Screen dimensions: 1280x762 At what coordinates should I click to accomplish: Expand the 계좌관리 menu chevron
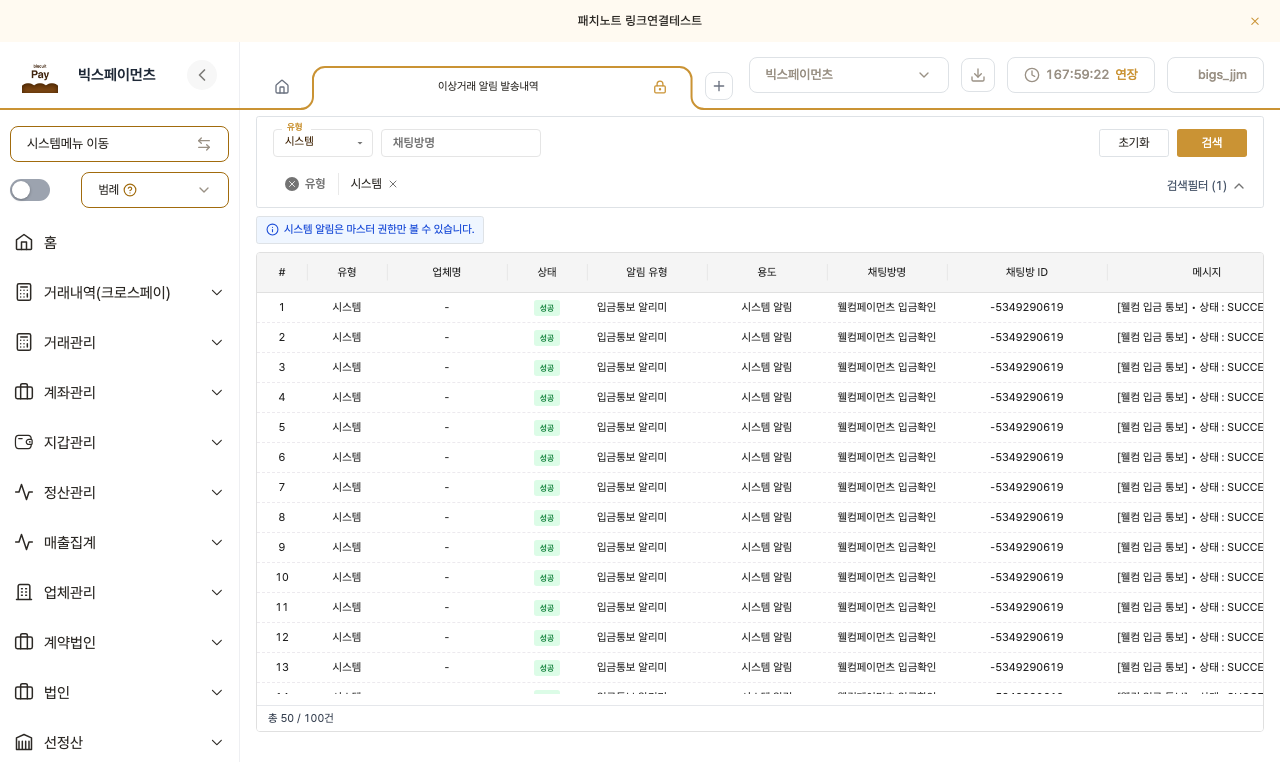coord(217,392)
